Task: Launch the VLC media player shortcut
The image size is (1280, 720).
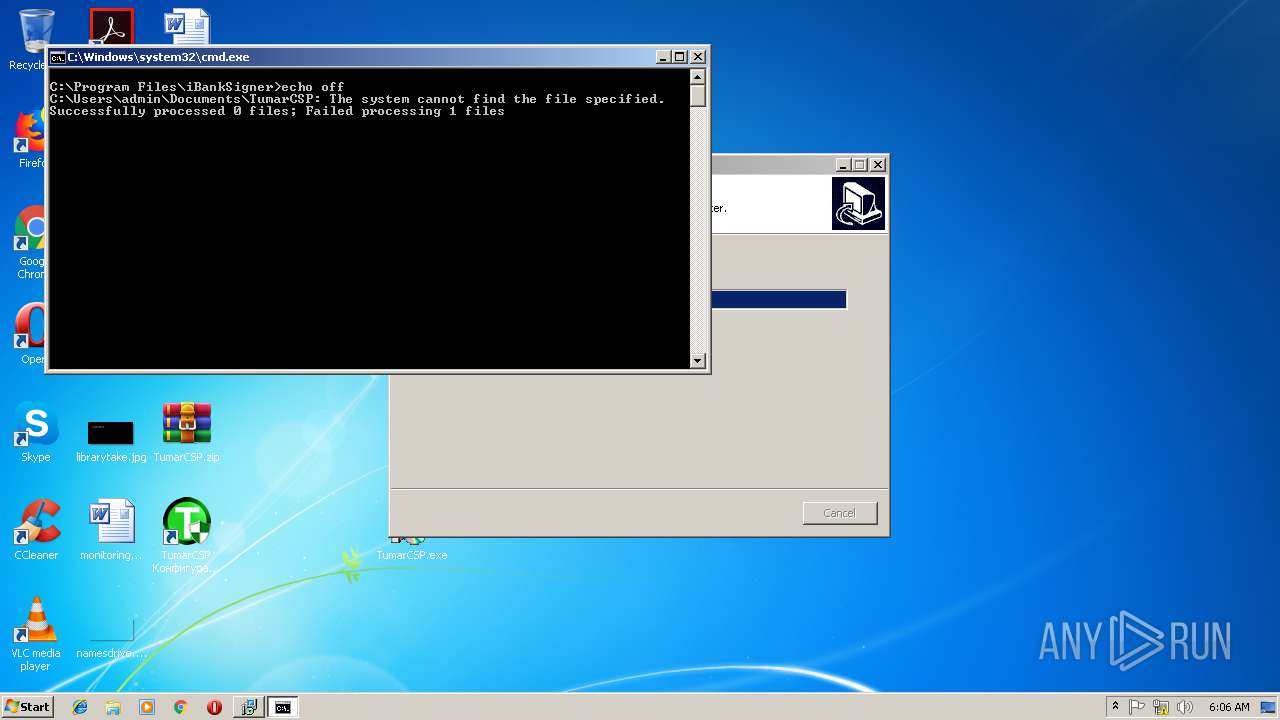Action: (36, 634)
